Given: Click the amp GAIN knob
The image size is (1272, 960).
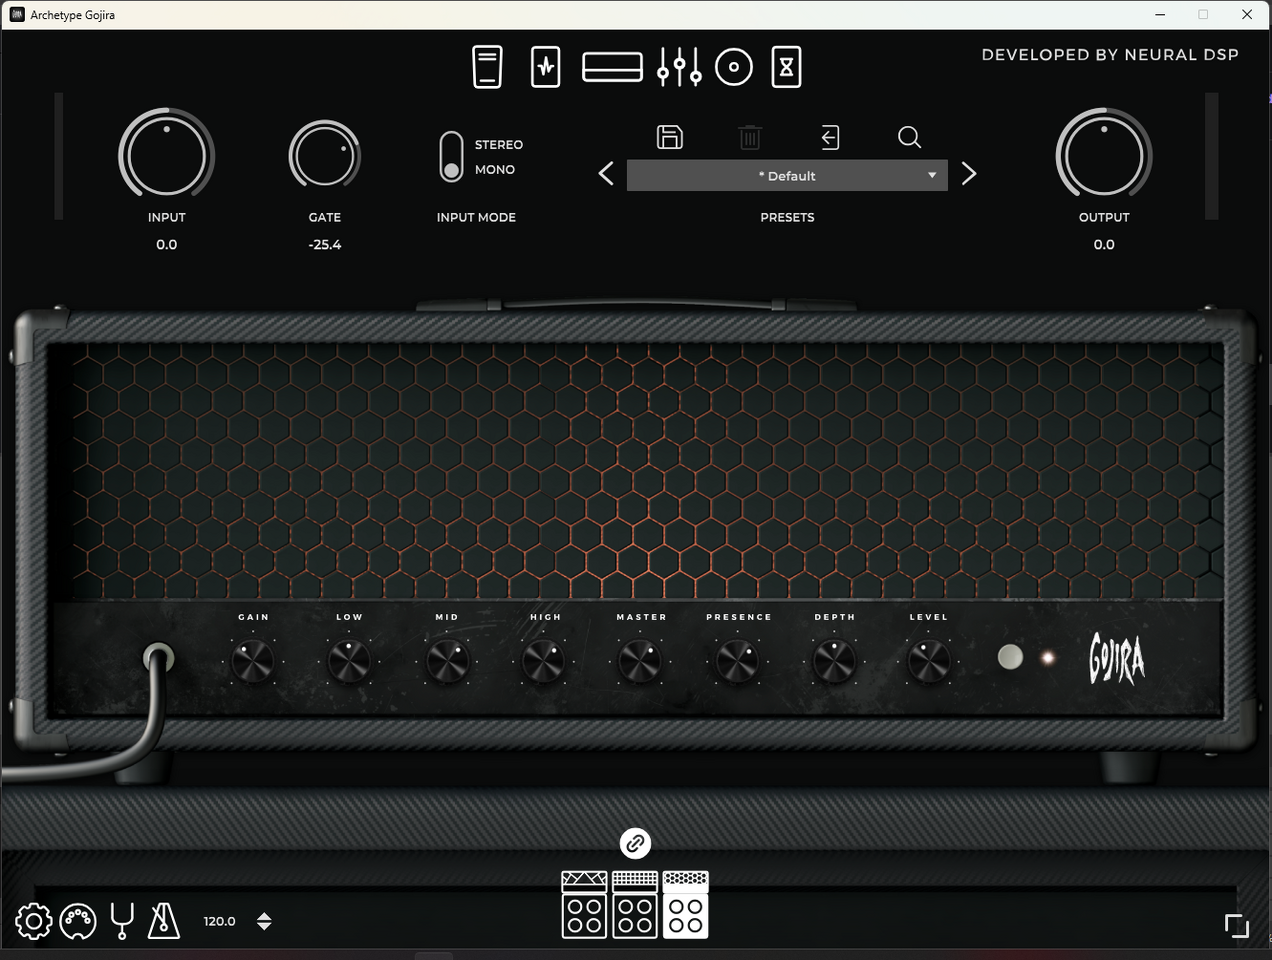Looking at the screenshot, I should (253, 661).
